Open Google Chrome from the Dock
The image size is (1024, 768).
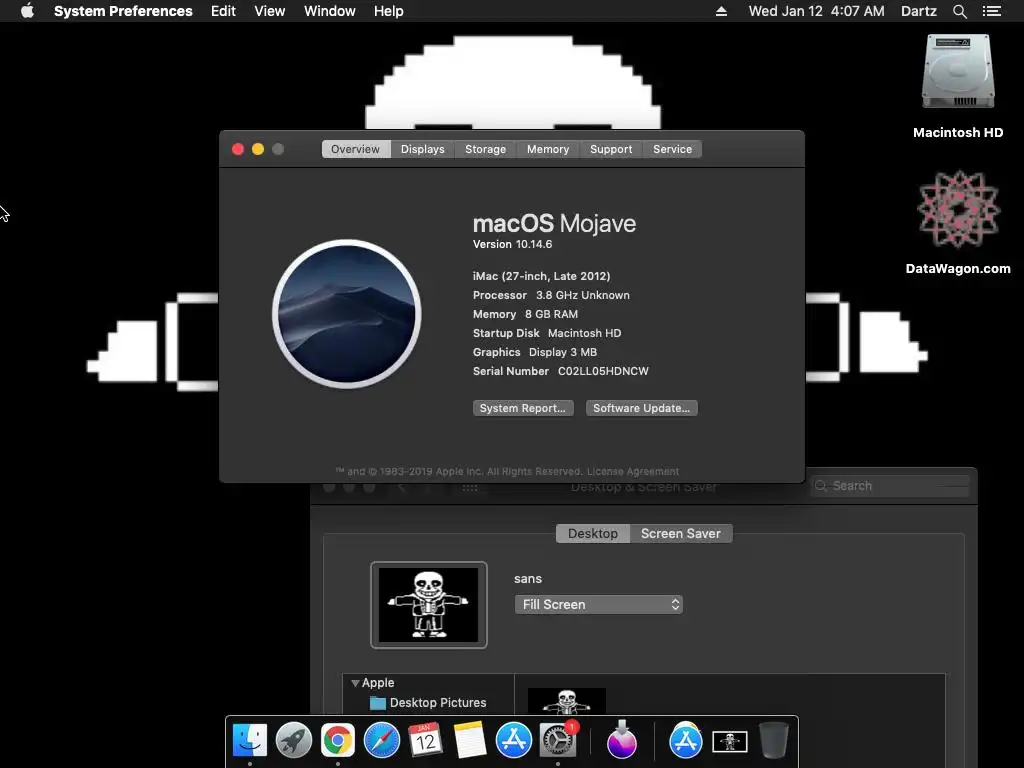point(338,741)
